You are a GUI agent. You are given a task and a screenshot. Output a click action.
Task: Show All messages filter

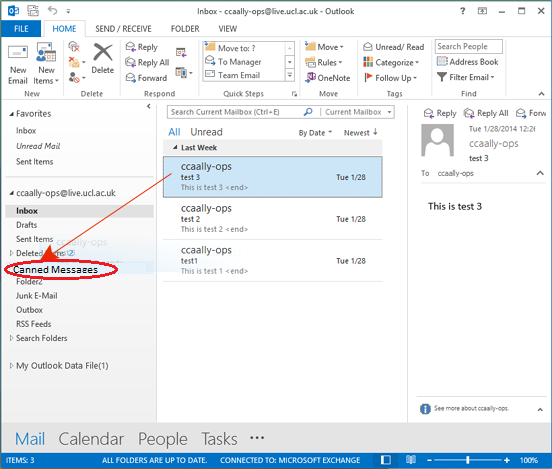174,132
